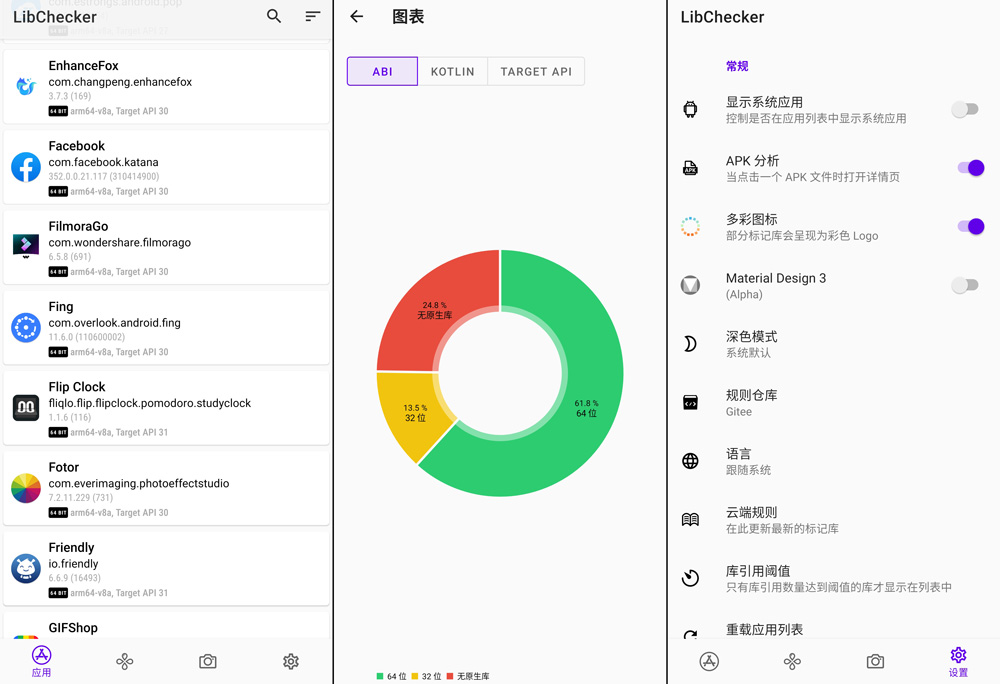
Task: Open search in the app list
Action: point(274,16)
